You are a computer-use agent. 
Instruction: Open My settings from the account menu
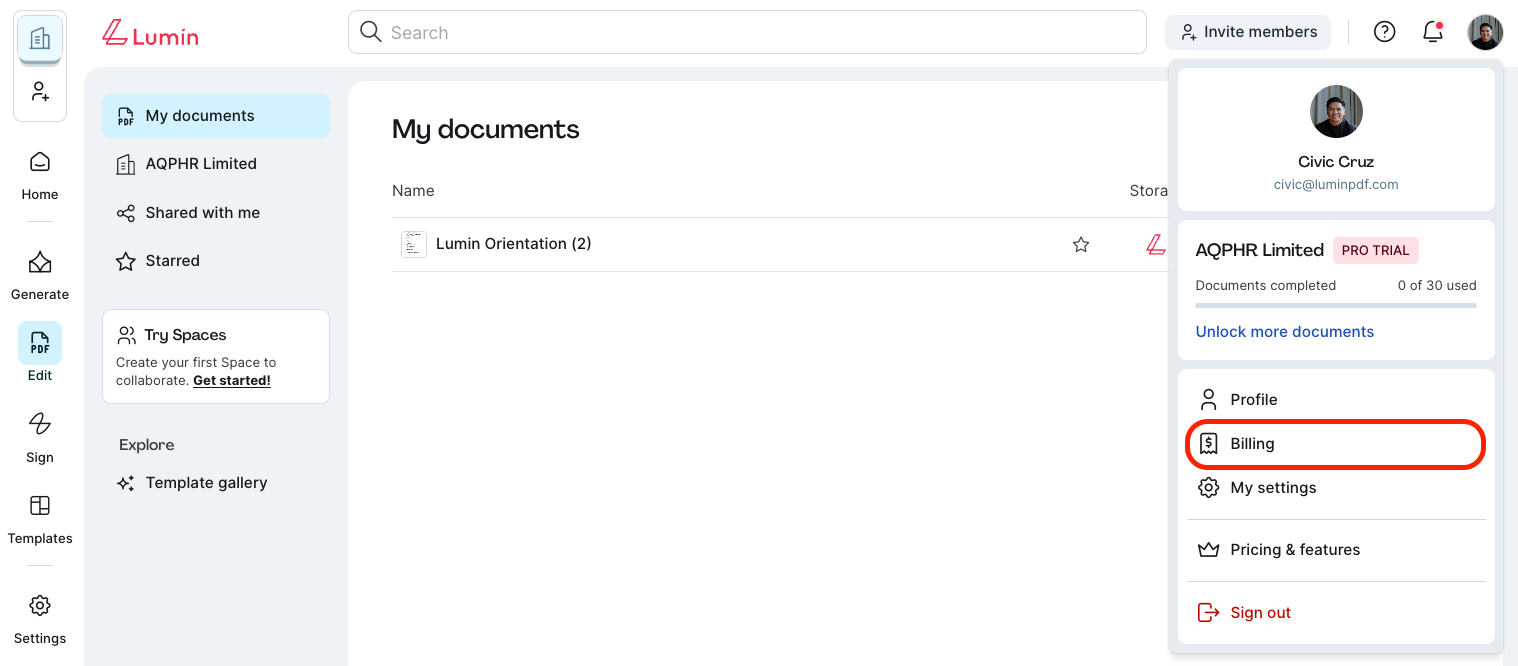click(1336, 488)
